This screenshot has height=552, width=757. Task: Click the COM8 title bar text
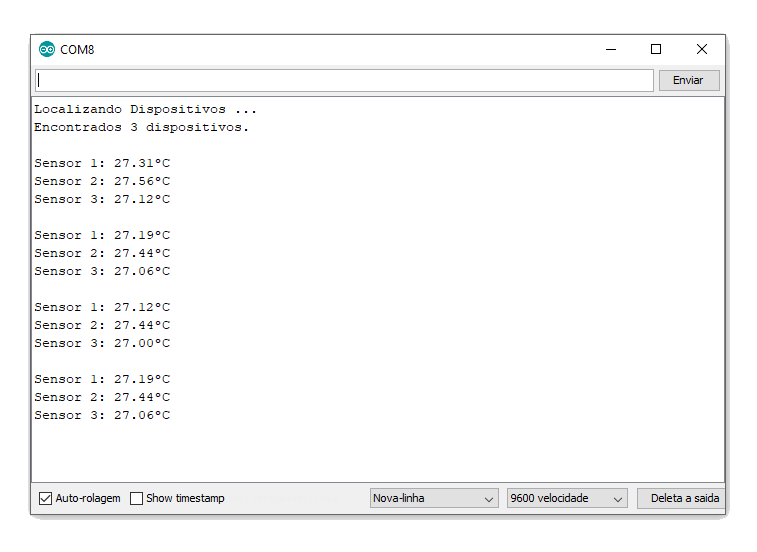77,50
